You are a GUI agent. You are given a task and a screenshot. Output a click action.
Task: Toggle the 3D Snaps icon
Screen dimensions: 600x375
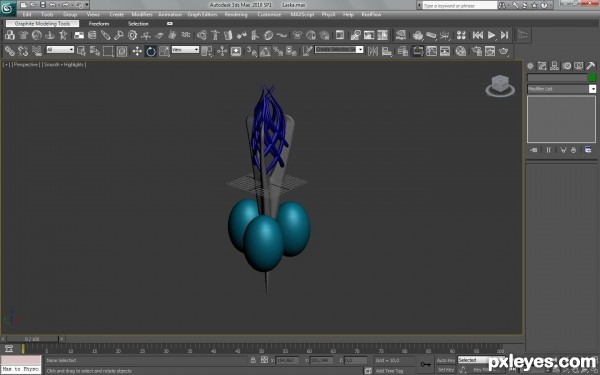[251, 51]
